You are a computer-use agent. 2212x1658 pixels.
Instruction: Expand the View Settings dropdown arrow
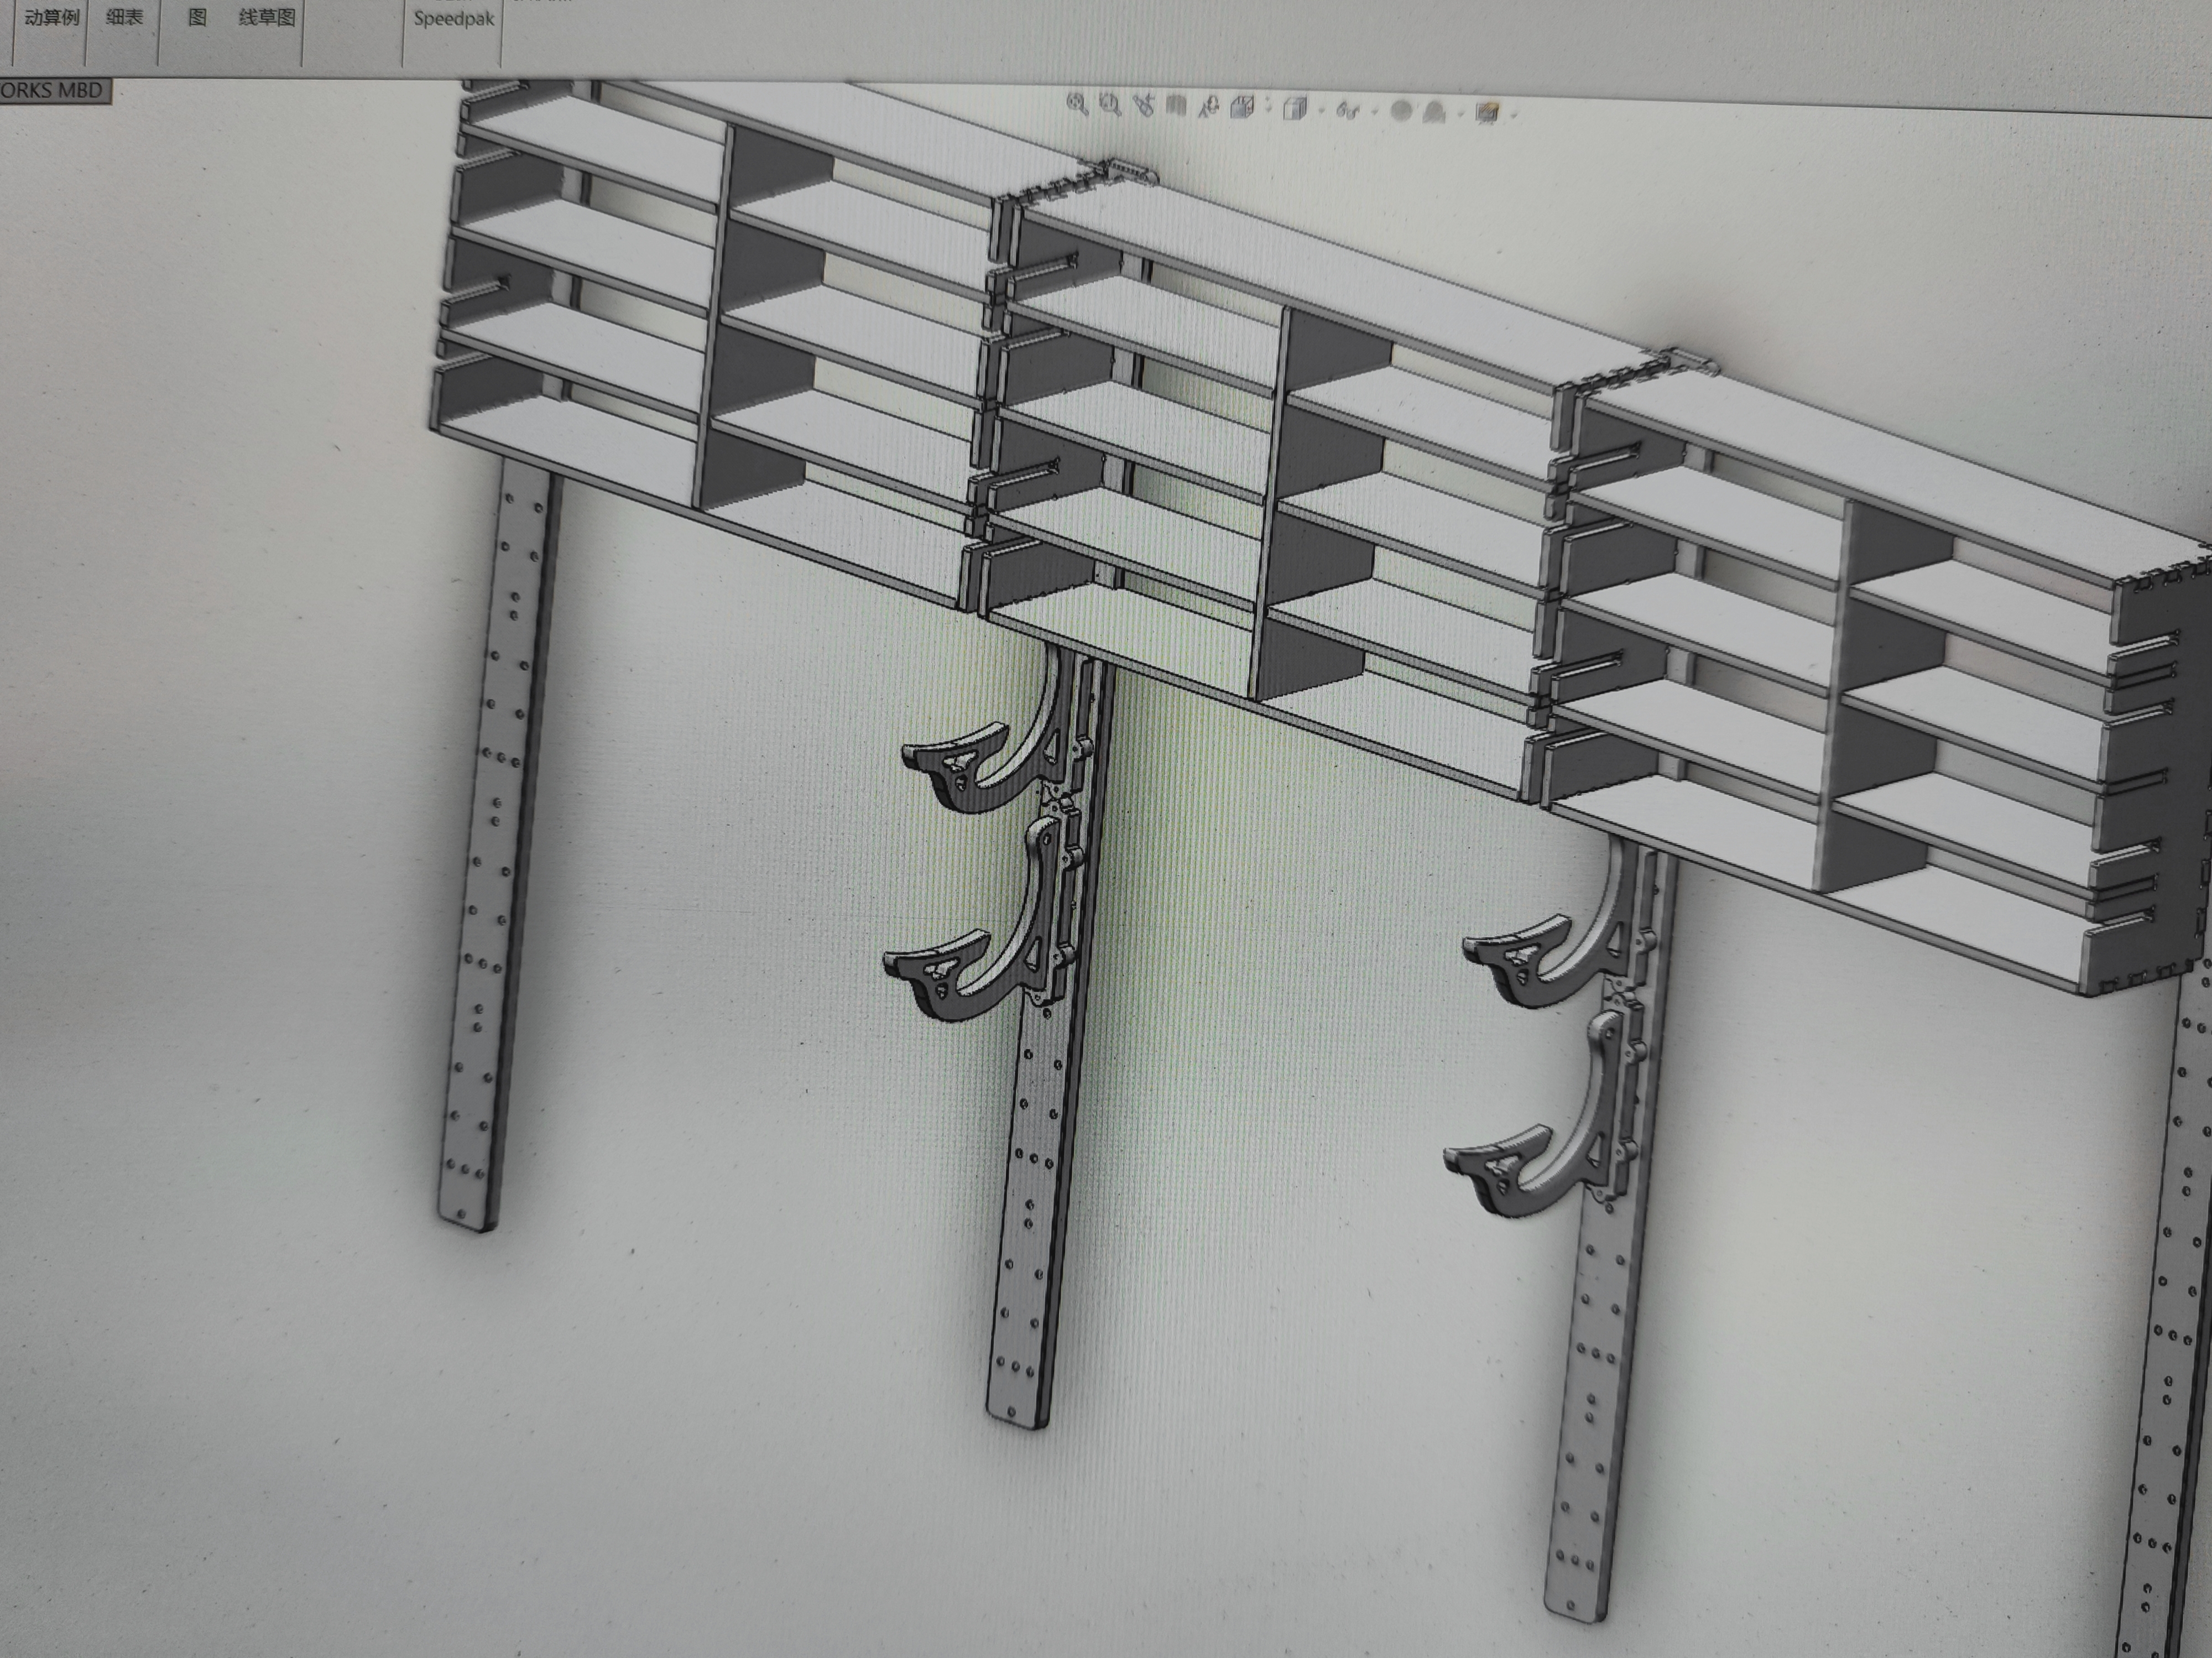click(1513, 115)
